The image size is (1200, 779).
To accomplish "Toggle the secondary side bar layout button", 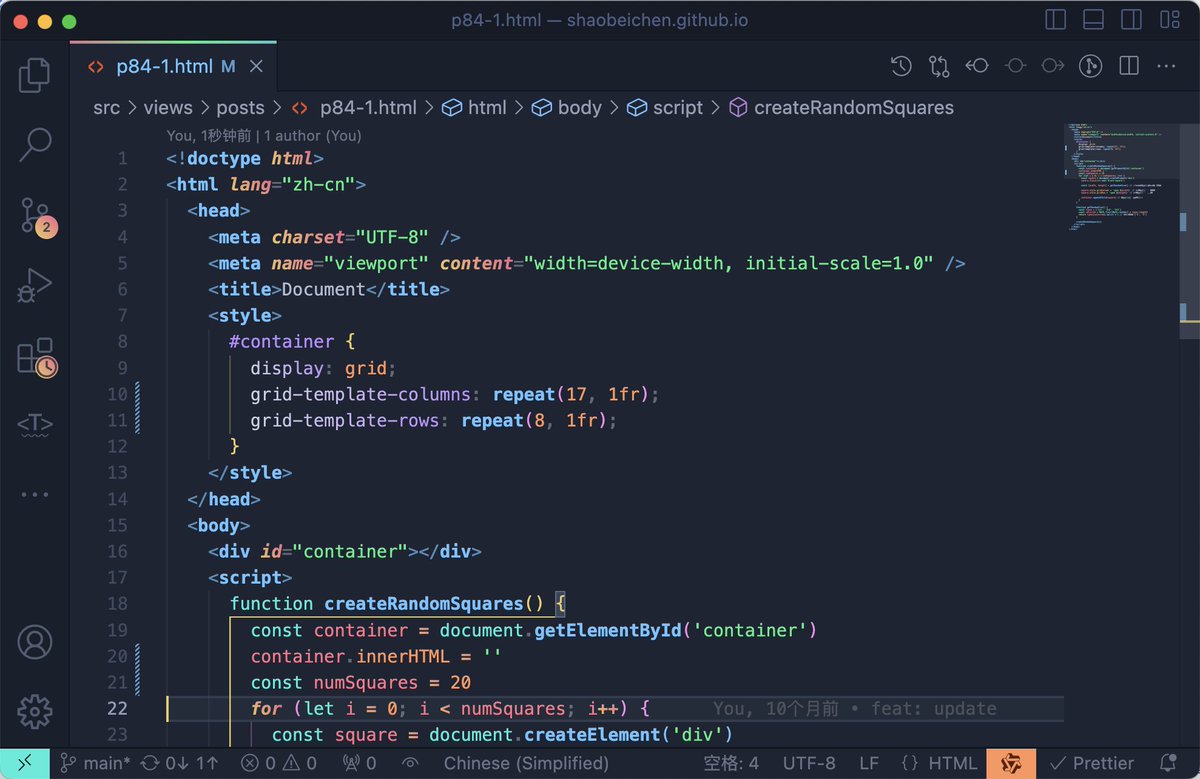I will pyautogui.click(x=1131, y=20).
